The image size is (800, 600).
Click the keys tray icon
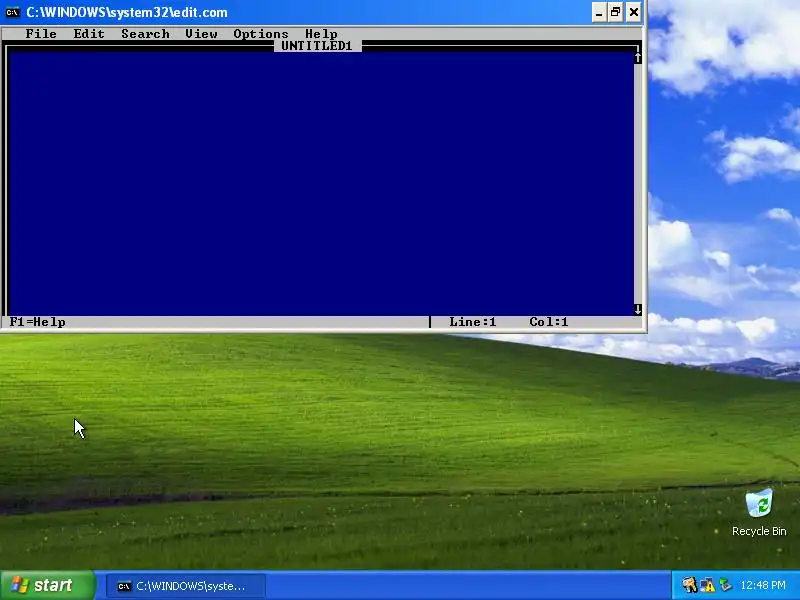pos(690,585)
